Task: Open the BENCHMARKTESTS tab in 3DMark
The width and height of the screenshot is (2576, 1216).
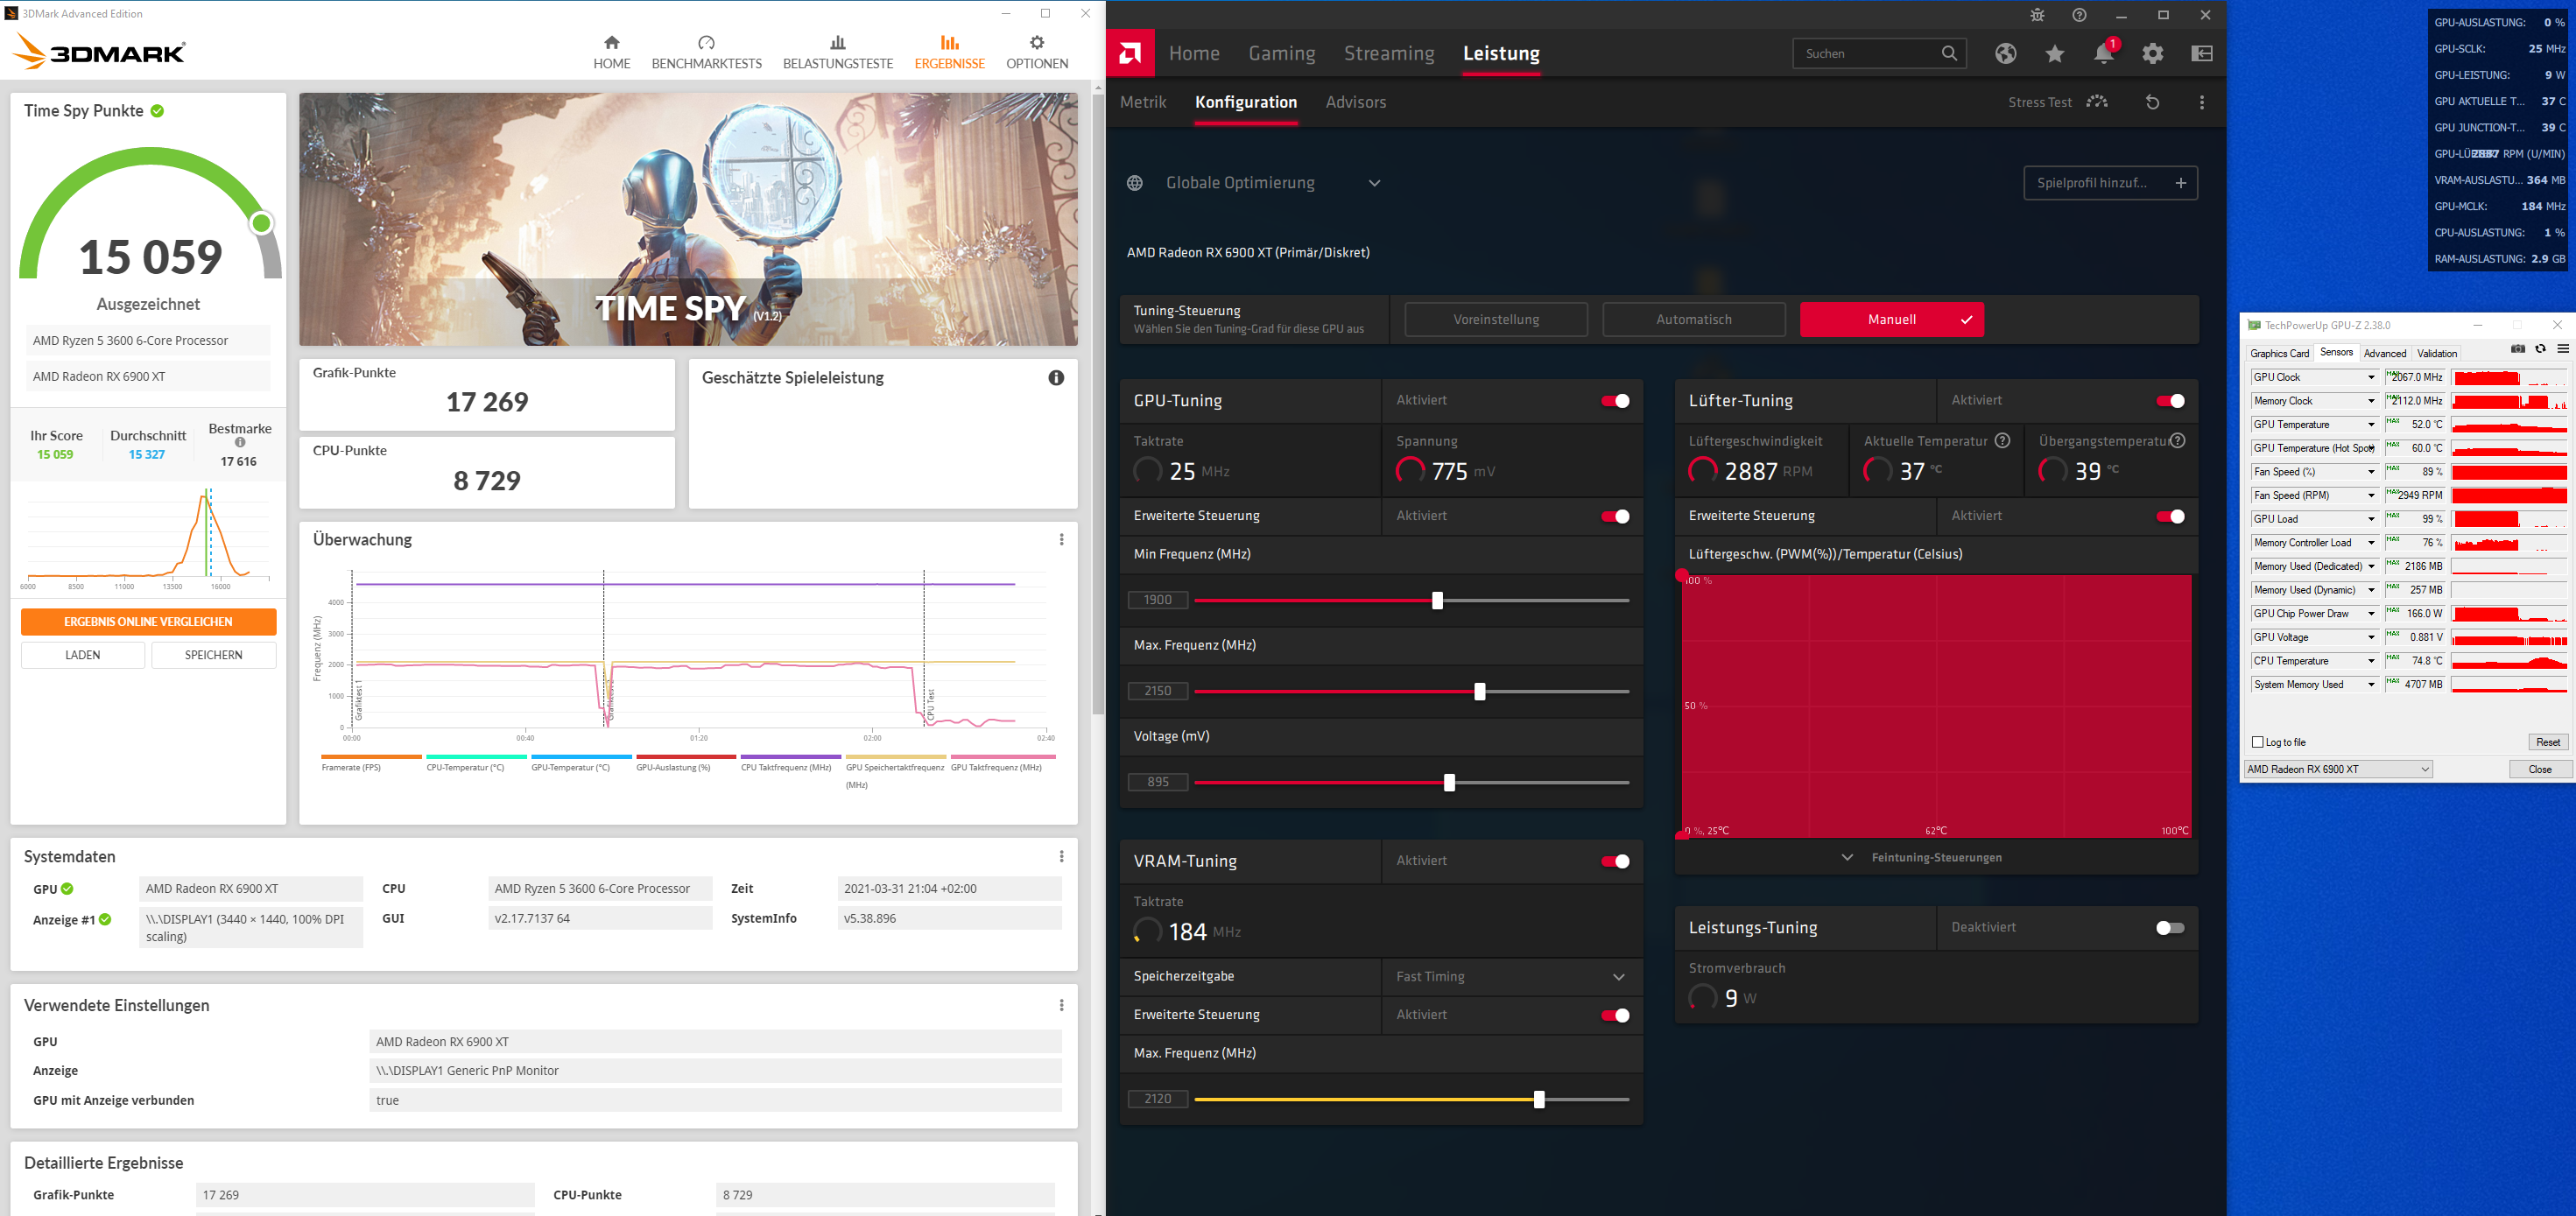Action: point(706,52)
